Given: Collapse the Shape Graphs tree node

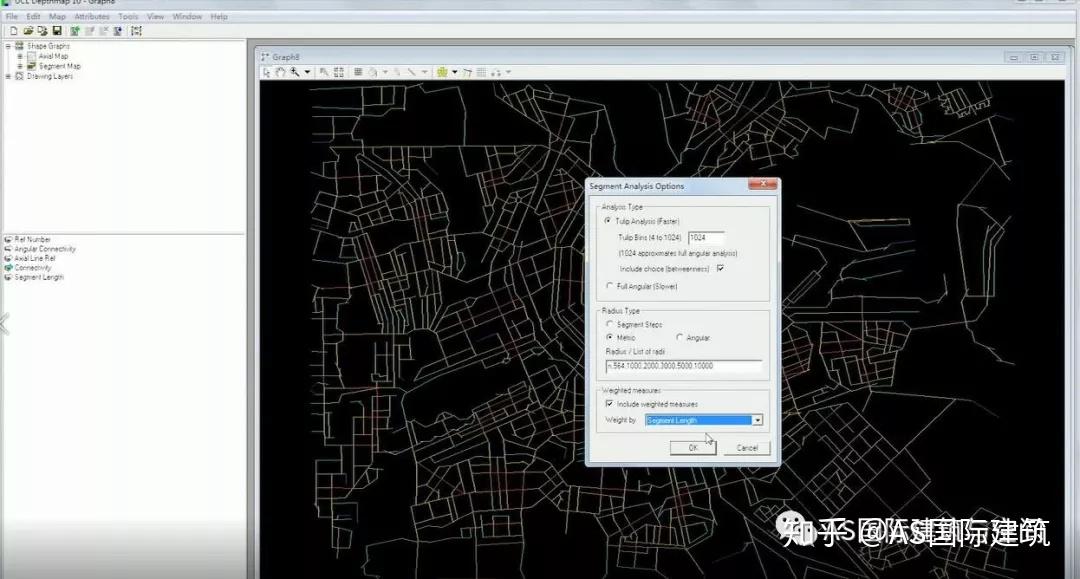Looking at the screenshot, I should (6, 46).
